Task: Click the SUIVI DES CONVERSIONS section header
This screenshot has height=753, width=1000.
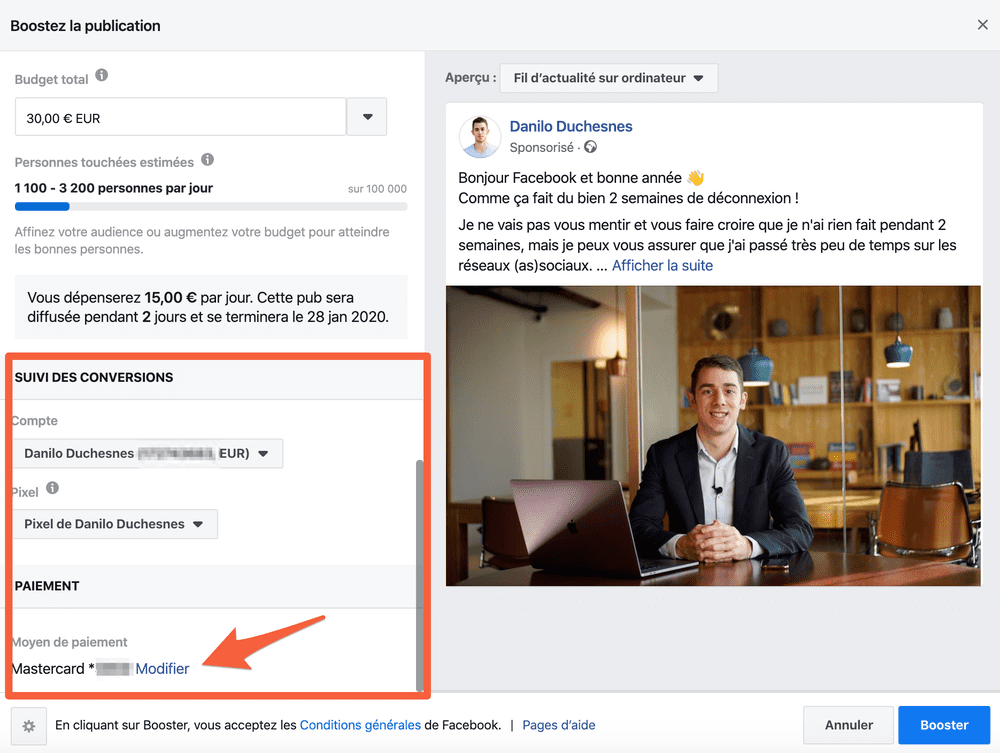Action: (x=94, y=378)
